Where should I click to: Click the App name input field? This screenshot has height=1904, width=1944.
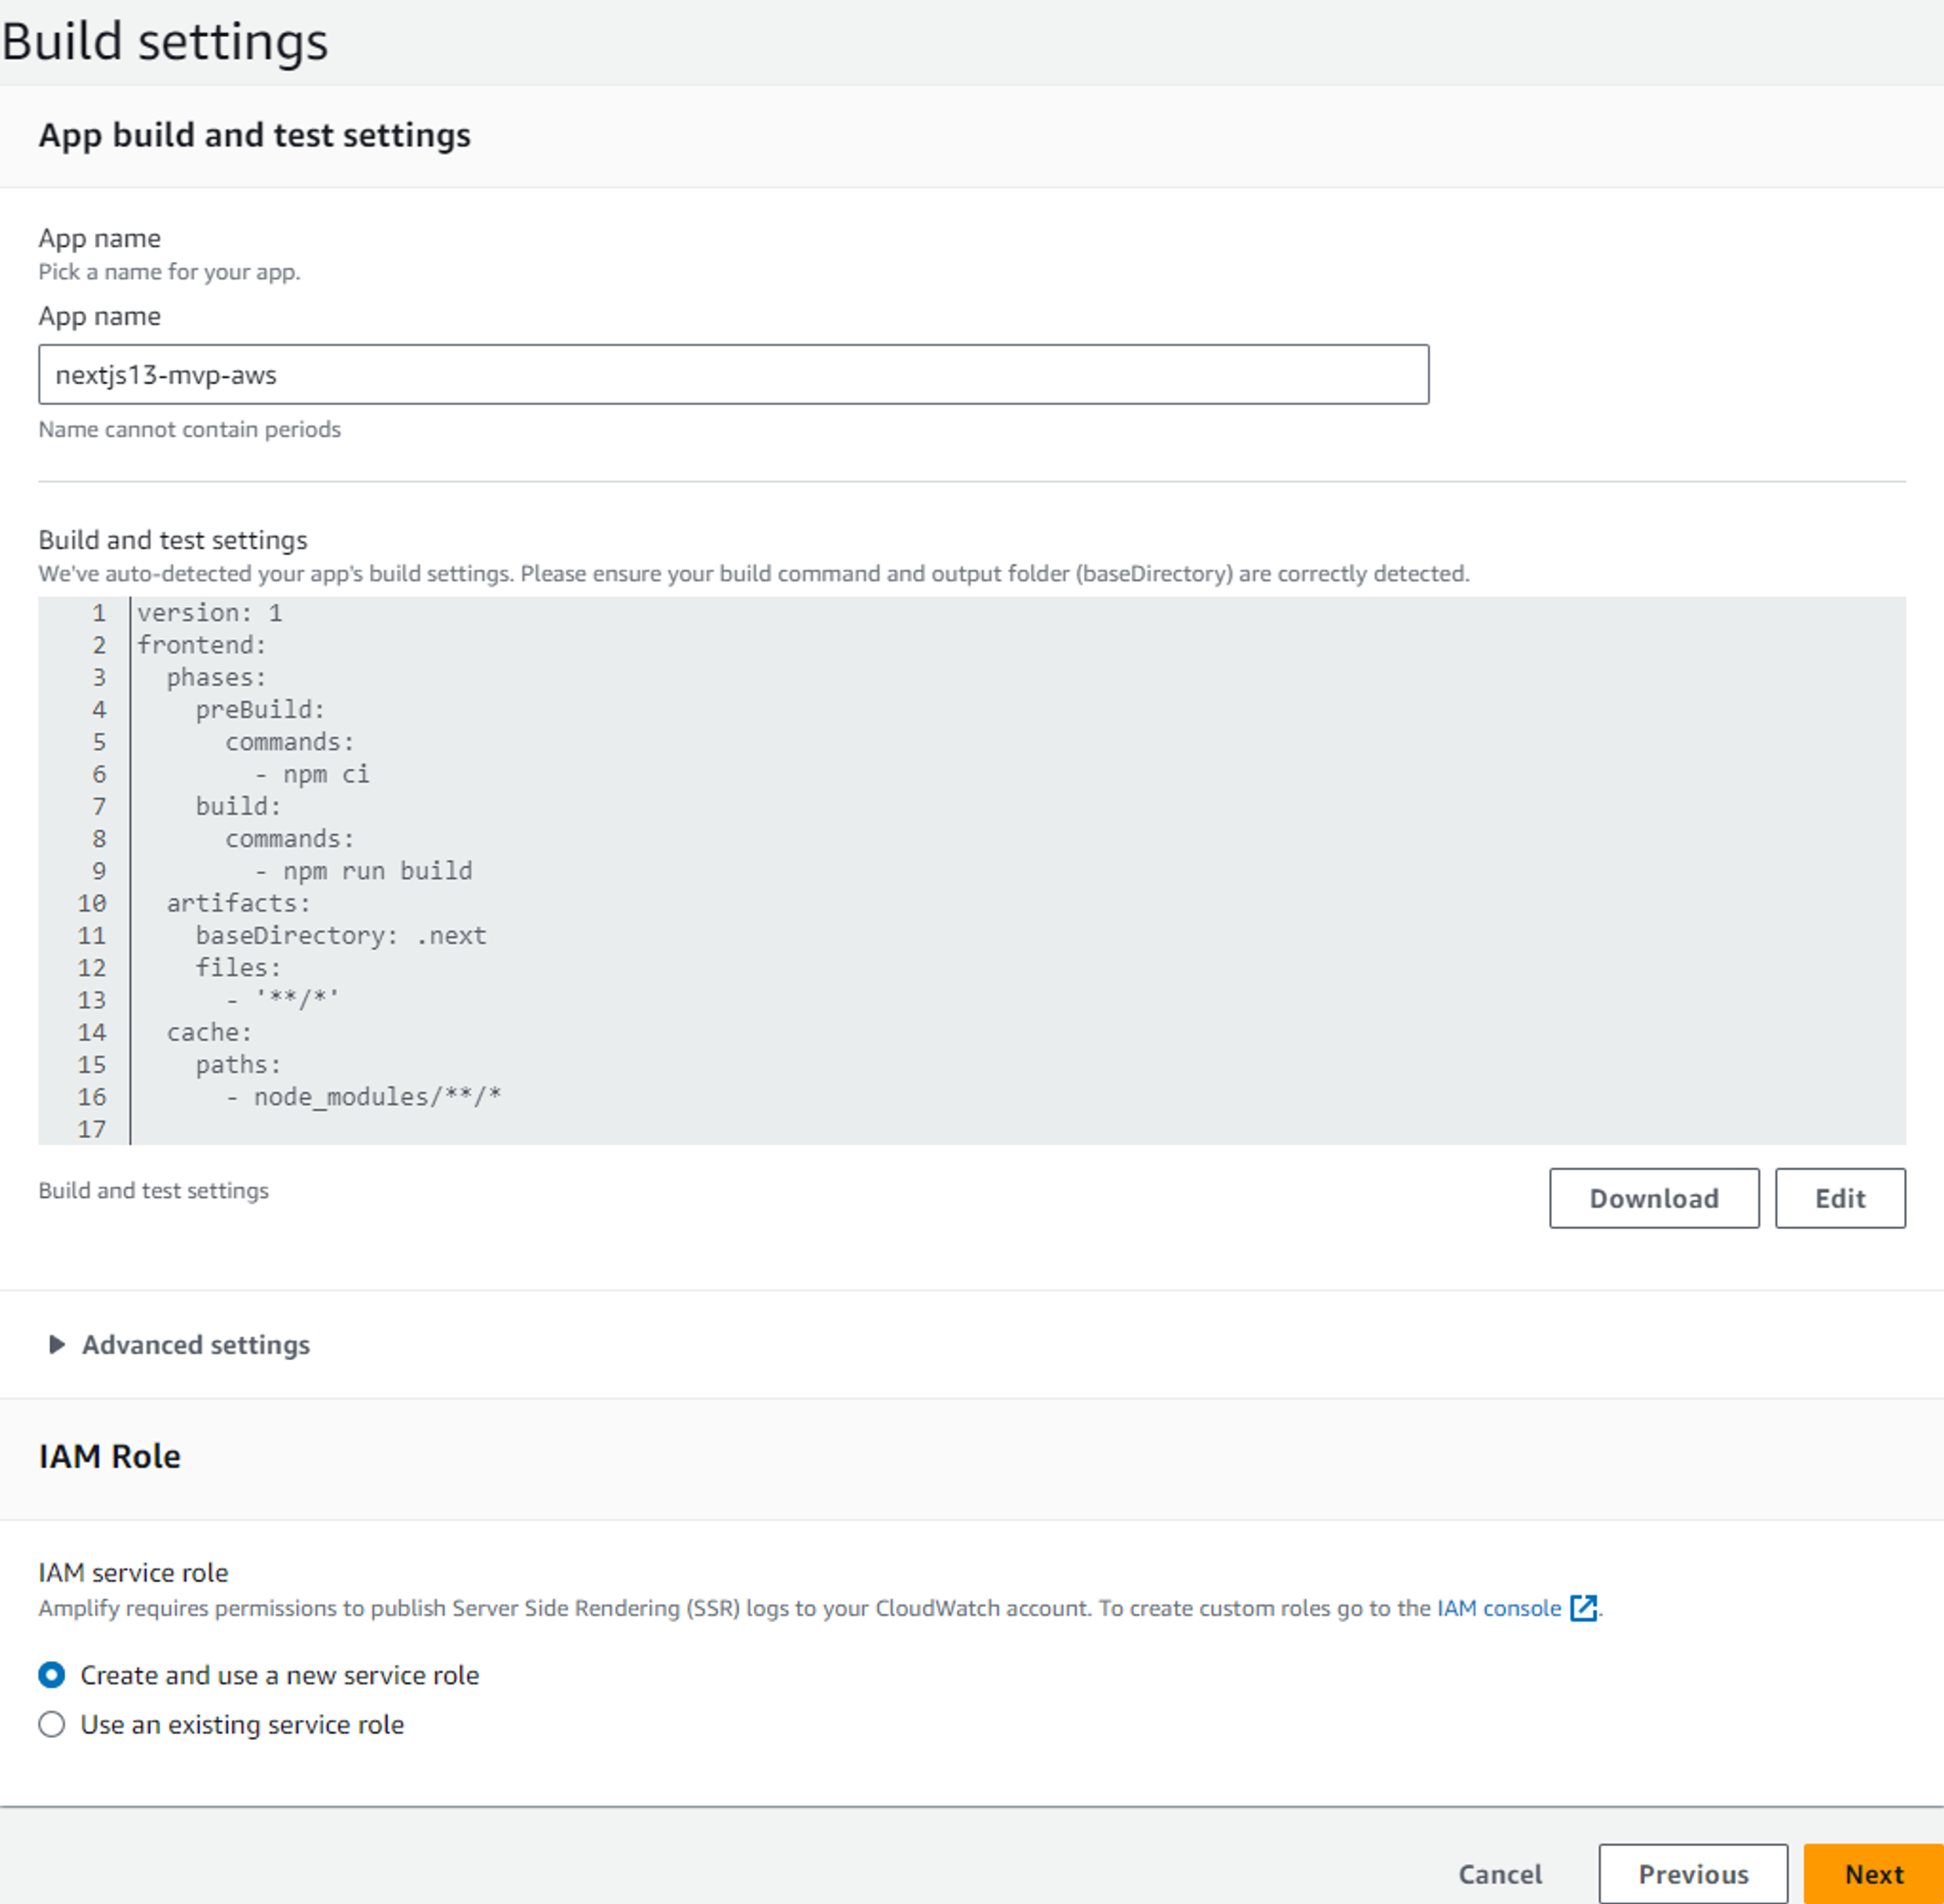pos(733,375)
